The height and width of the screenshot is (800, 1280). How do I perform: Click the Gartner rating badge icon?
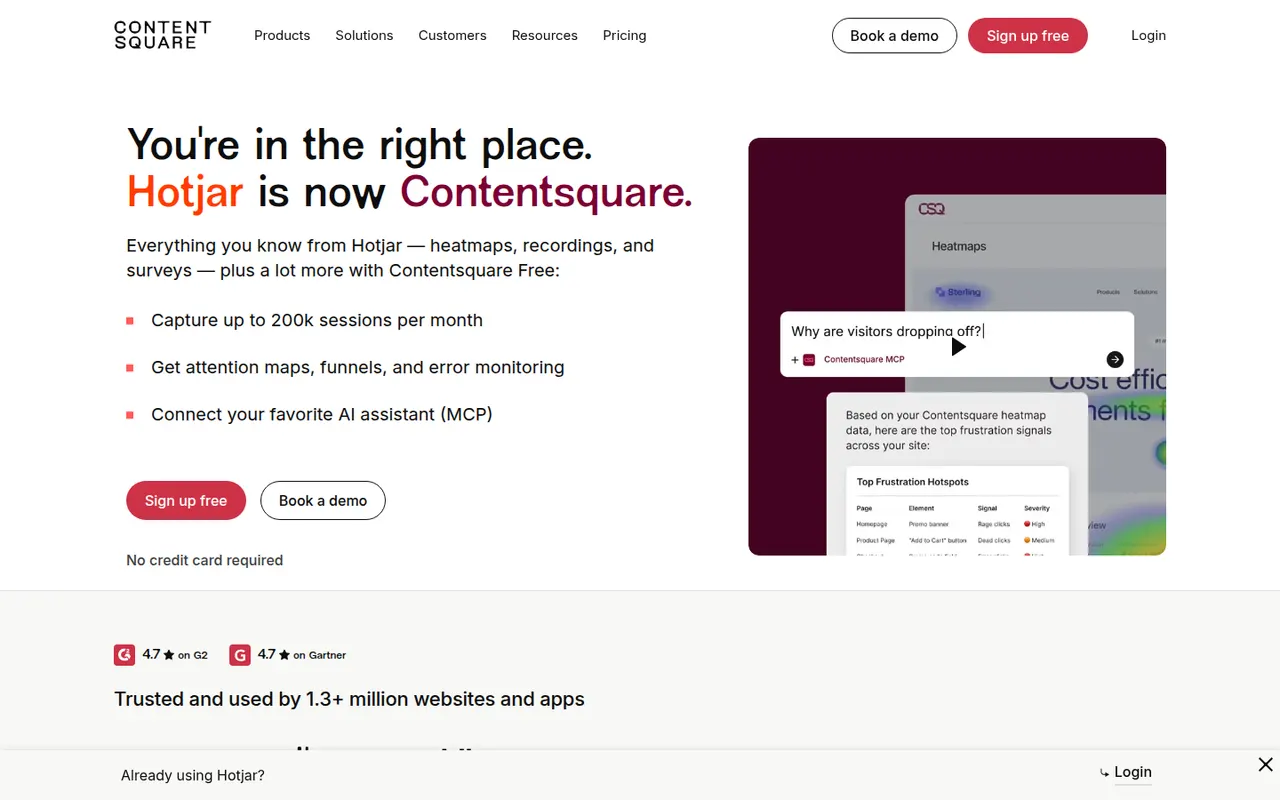point(240,655)
